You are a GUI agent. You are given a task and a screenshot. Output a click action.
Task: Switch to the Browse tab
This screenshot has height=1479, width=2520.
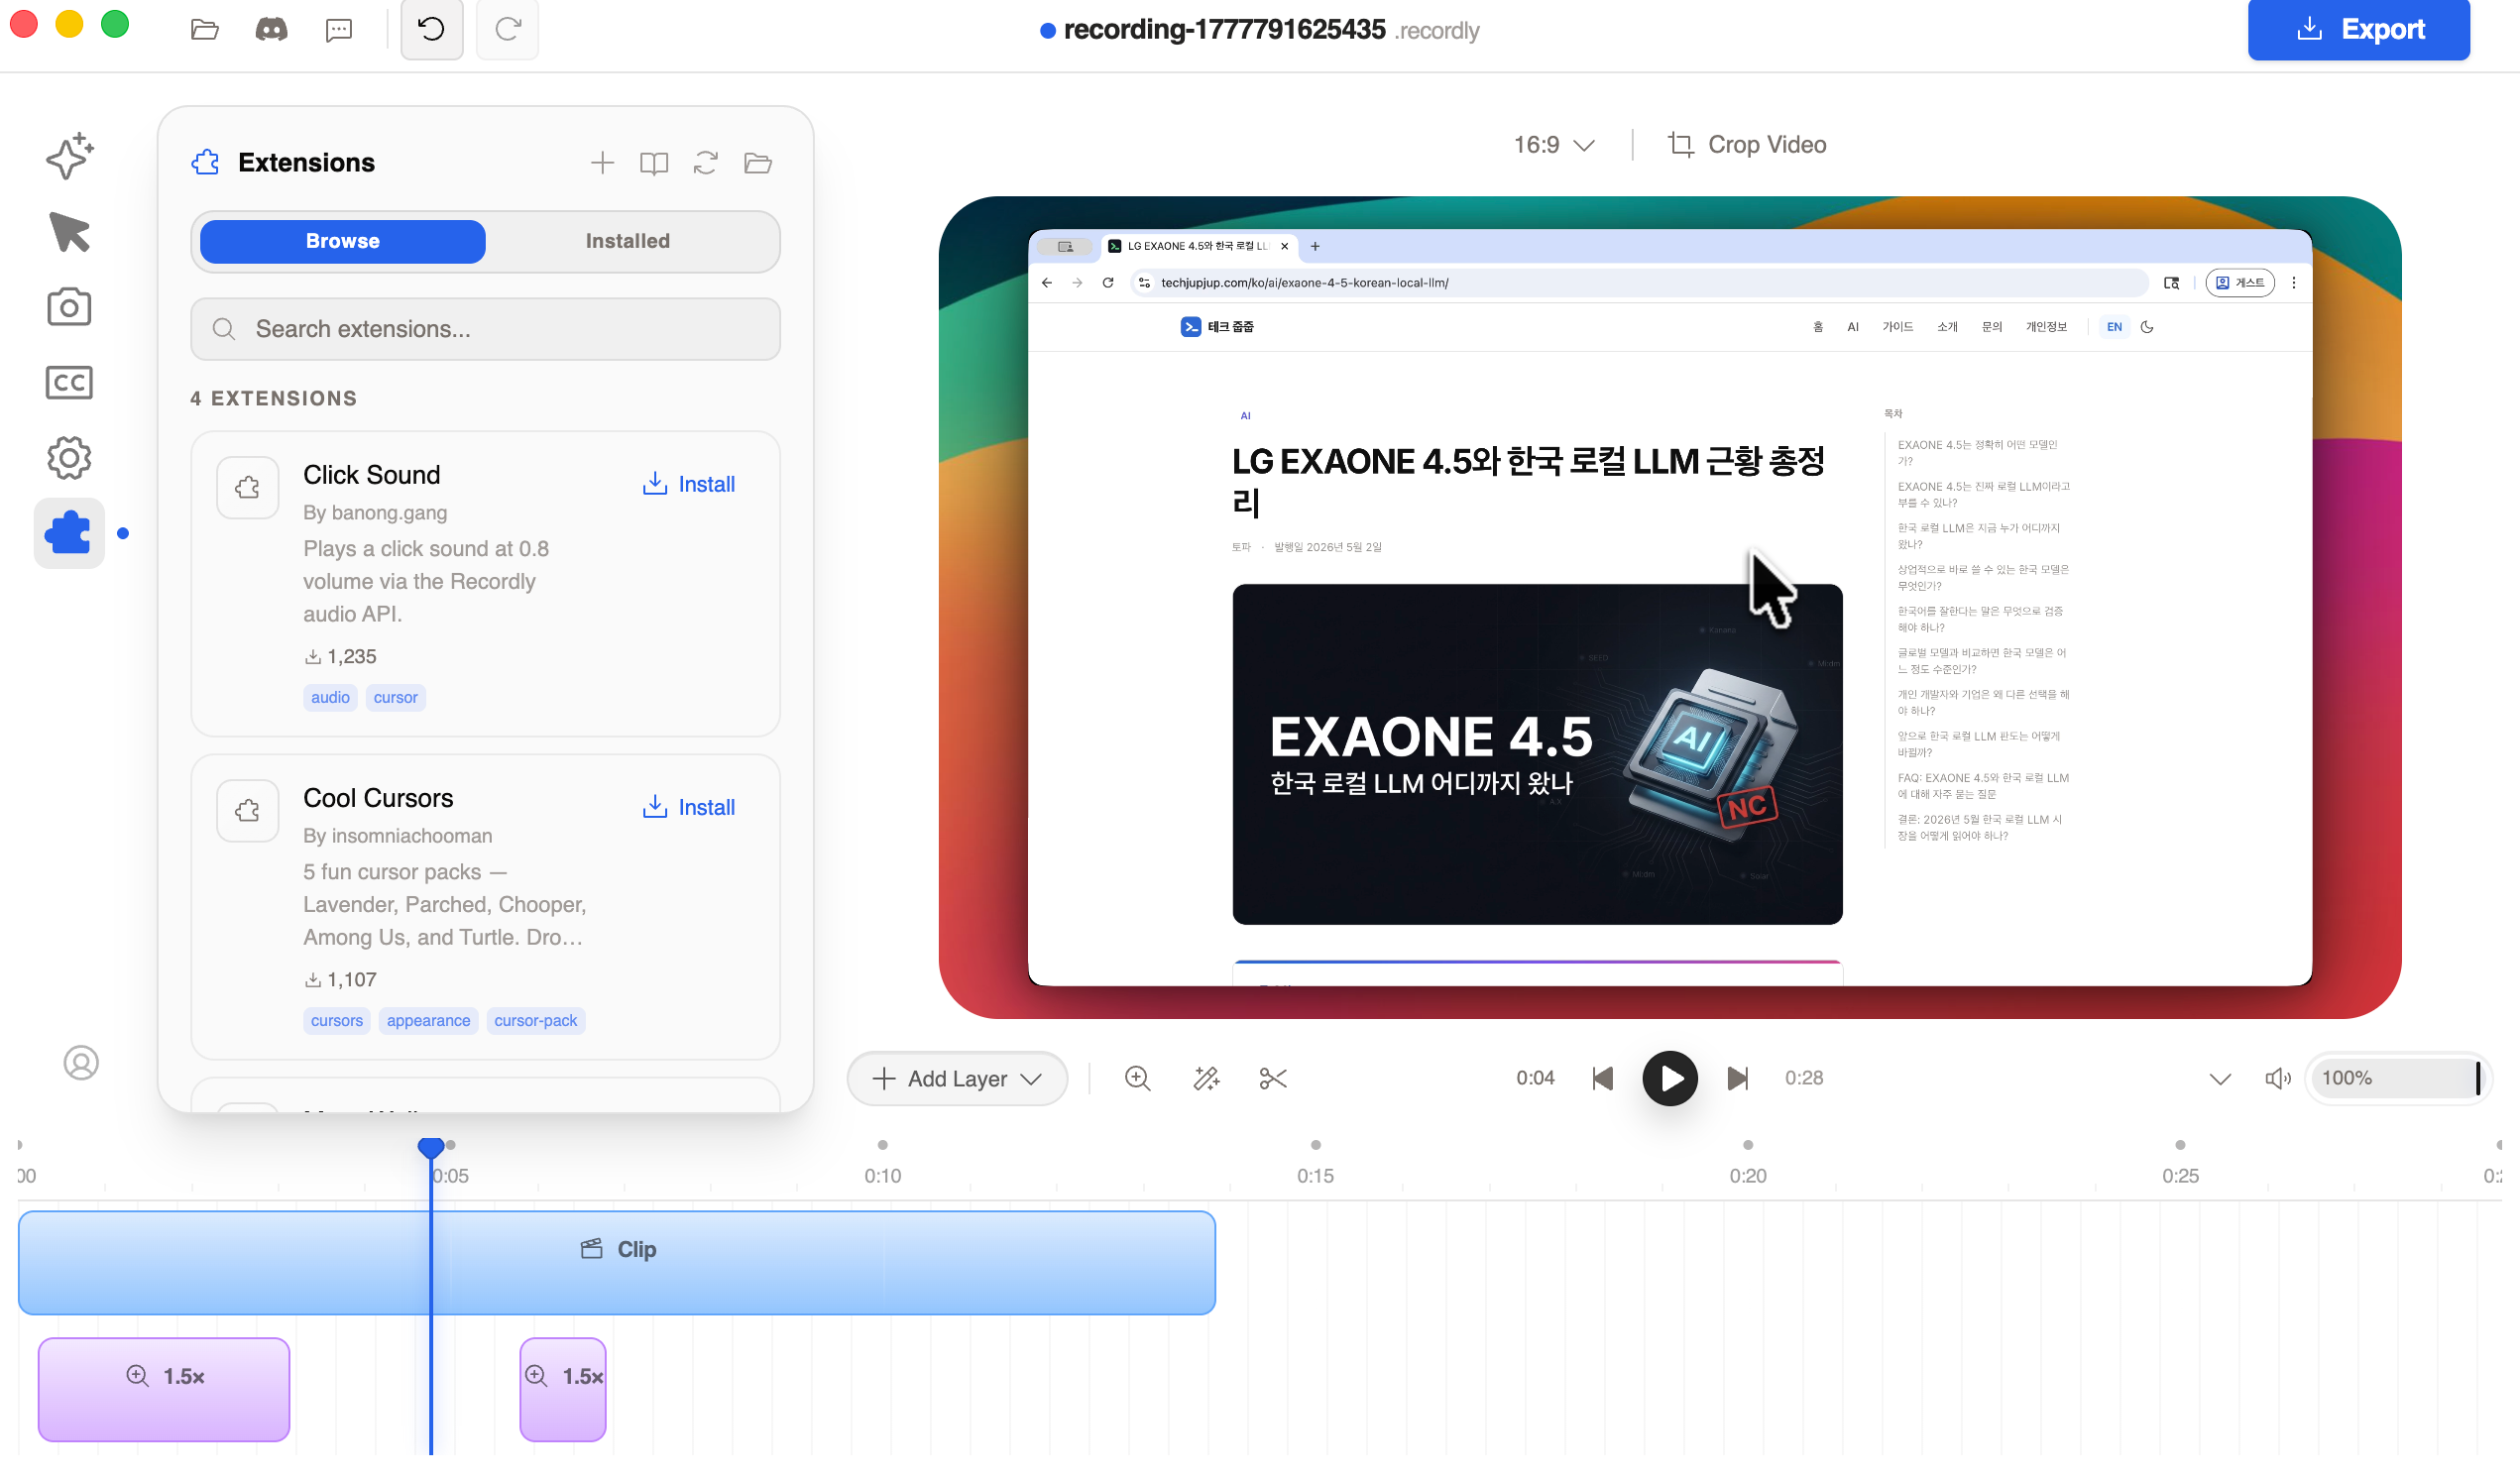pyautogui.click(x=343, y=241)
